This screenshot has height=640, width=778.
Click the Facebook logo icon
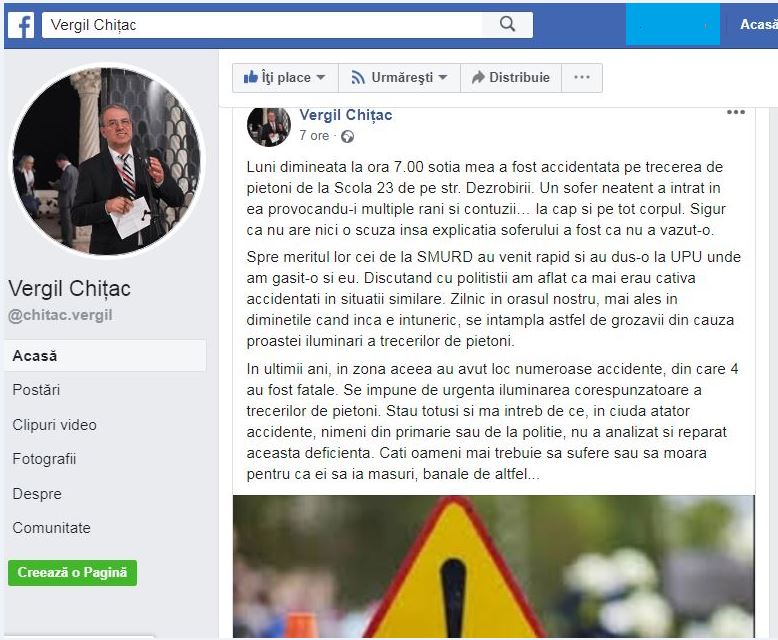point(21,25)
